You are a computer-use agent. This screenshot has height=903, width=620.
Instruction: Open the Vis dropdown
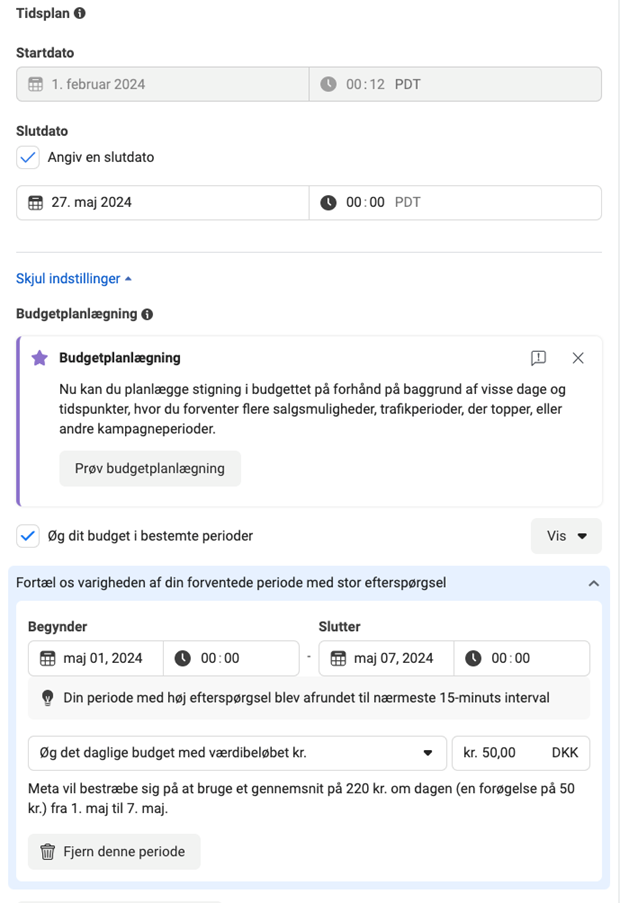(x=566, y=536)
